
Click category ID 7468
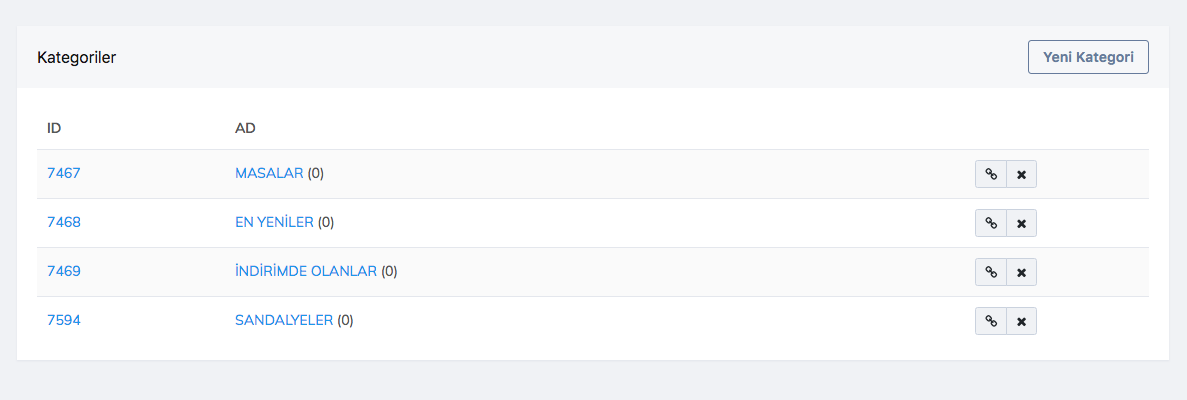64,222
